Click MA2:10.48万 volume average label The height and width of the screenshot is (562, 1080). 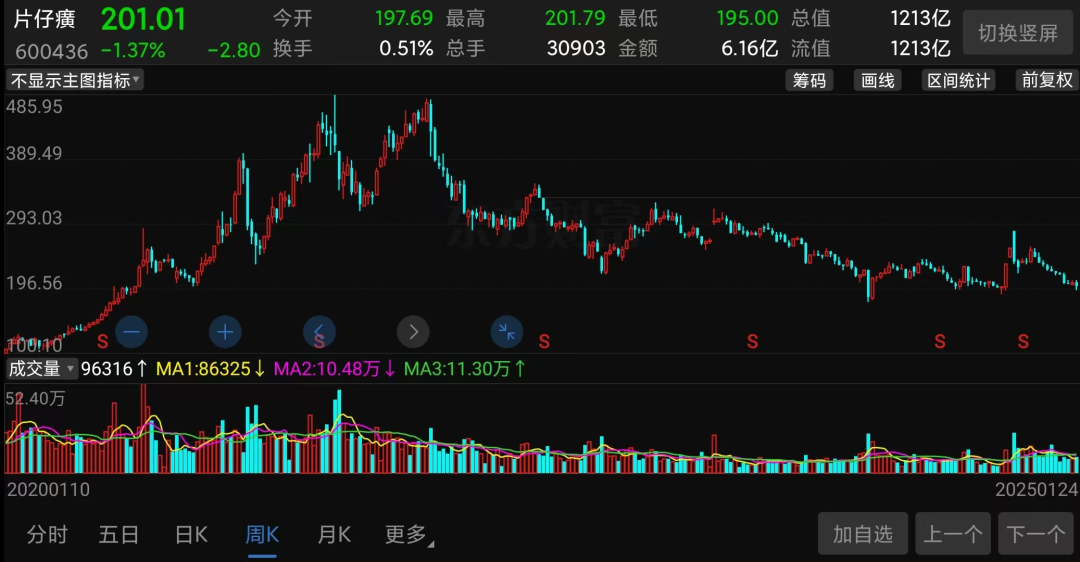tap(334, 369)
